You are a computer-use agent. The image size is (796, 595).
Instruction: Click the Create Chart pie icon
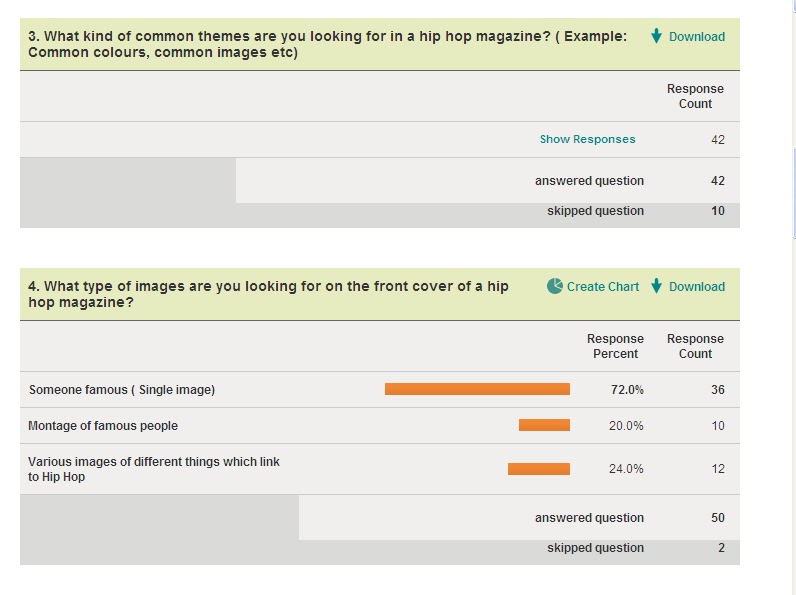[555, 286]
